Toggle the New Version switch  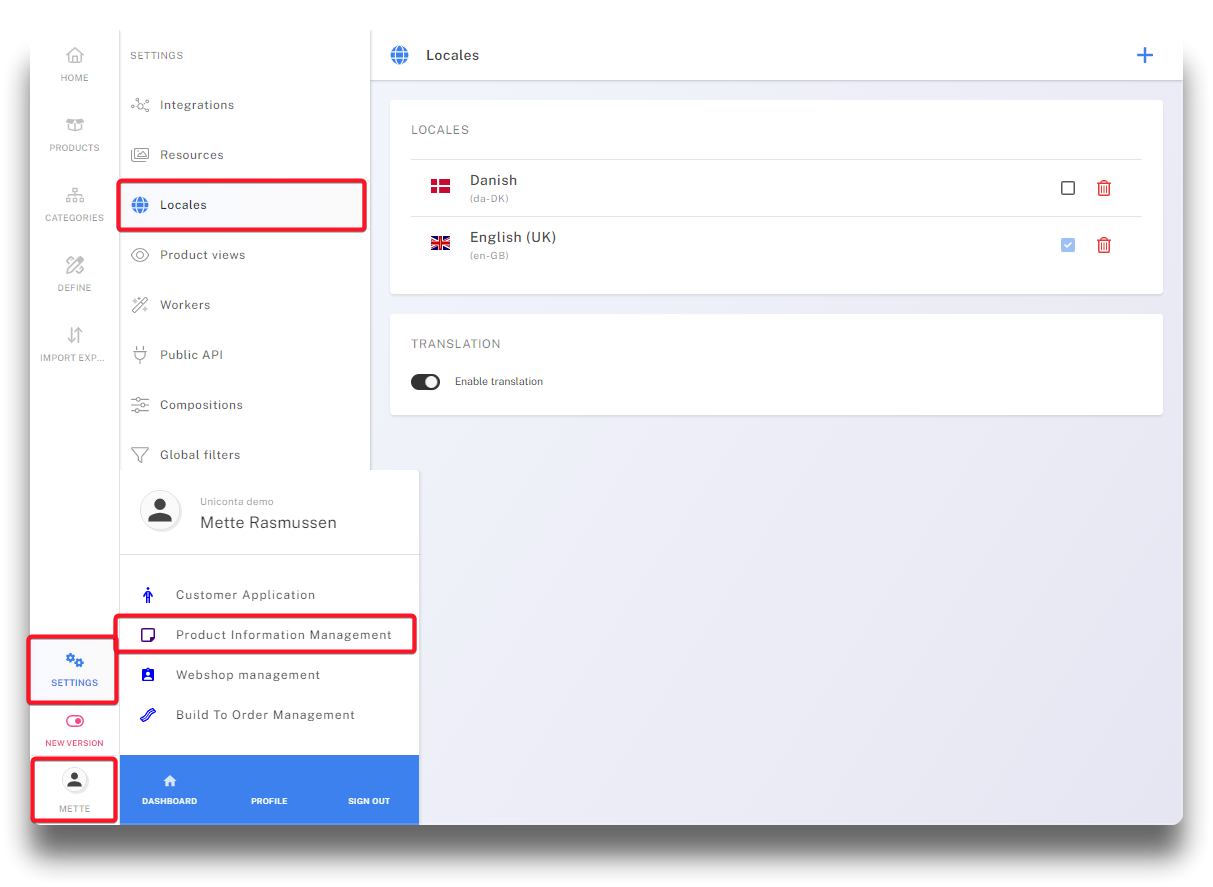pyautogui.click(x=75, y=721)
